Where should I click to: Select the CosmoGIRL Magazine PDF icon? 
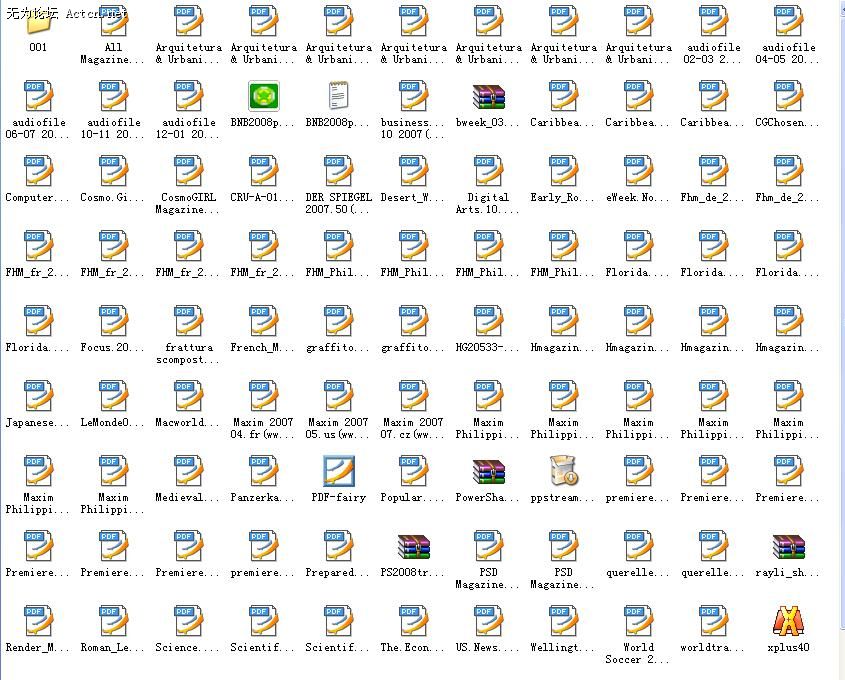tap(188, 170)
